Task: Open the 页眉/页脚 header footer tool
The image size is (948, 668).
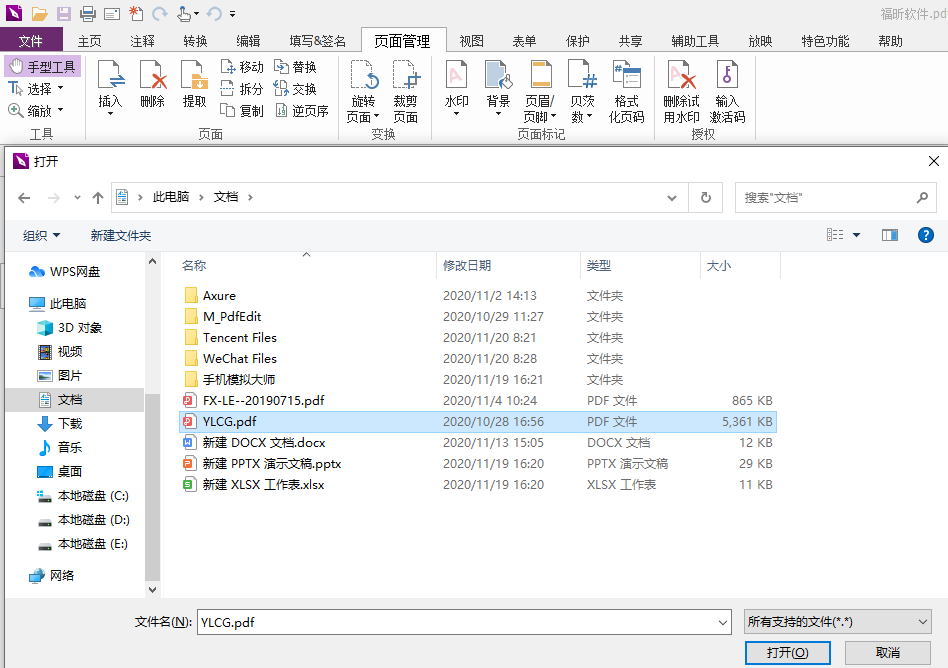Action: (x=540, y=92)
